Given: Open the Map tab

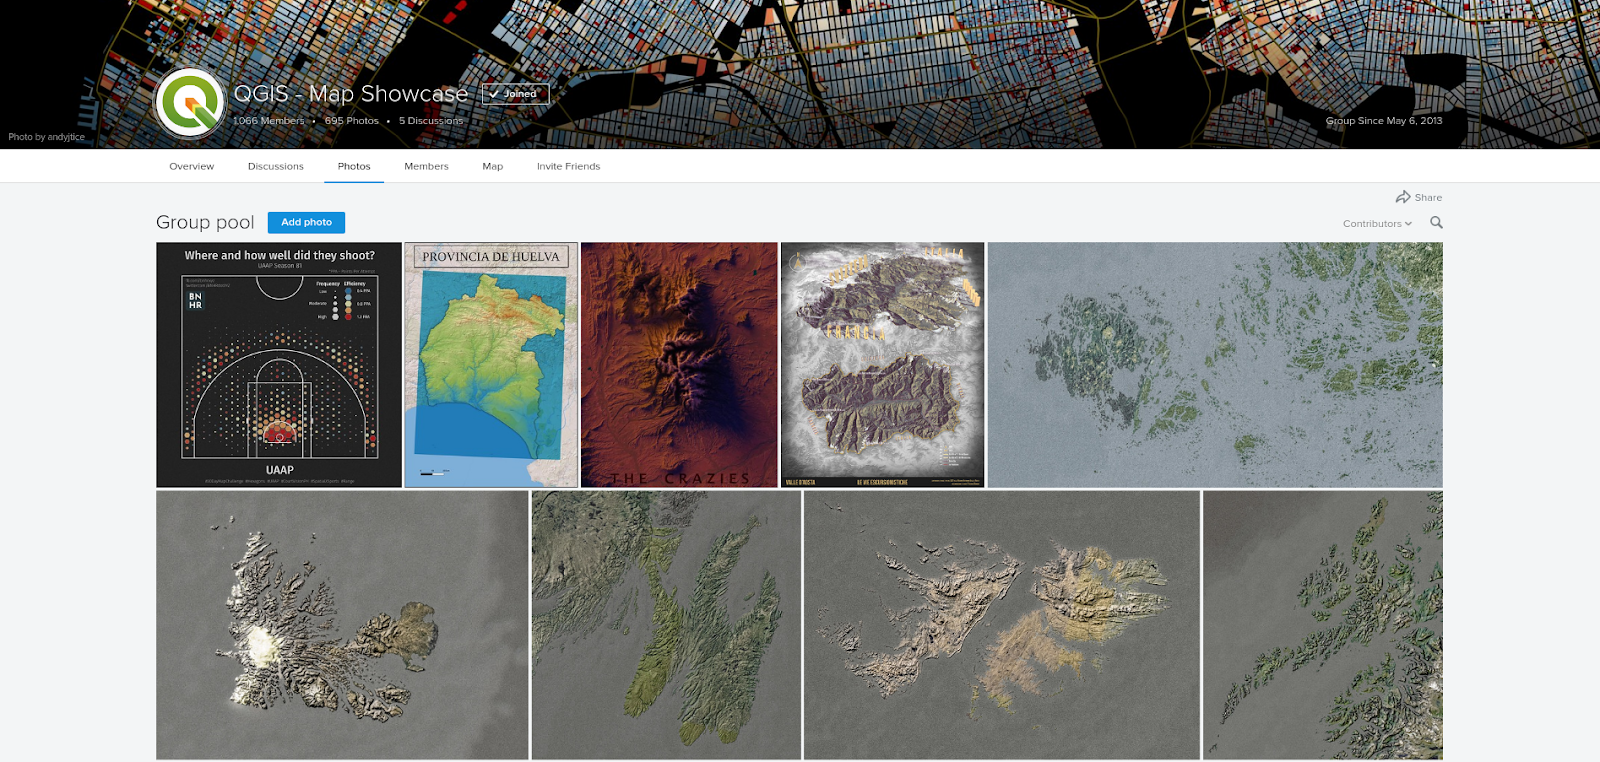Looking at the screenshot, I should 492,166.
